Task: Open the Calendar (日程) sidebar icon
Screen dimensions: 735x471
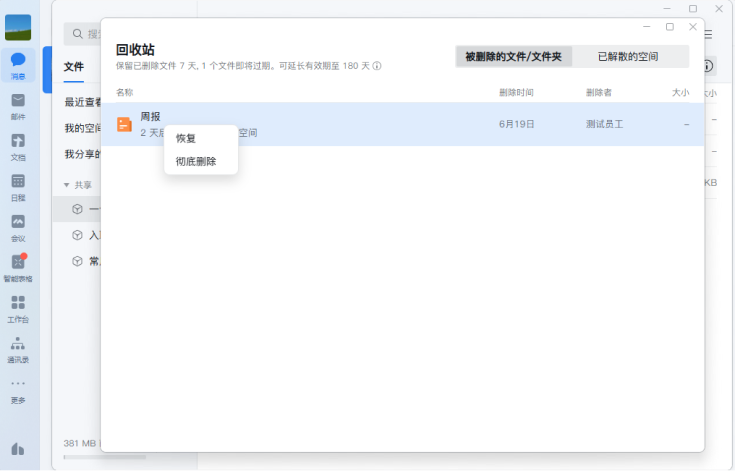Action: tap(18, 187)
